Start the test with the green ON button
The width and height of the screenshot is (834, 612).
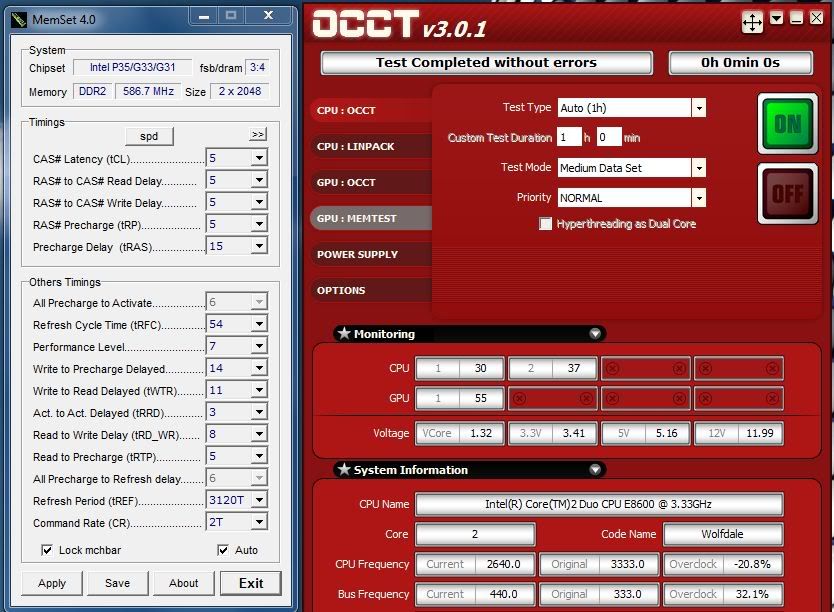(x=788, y=124)
